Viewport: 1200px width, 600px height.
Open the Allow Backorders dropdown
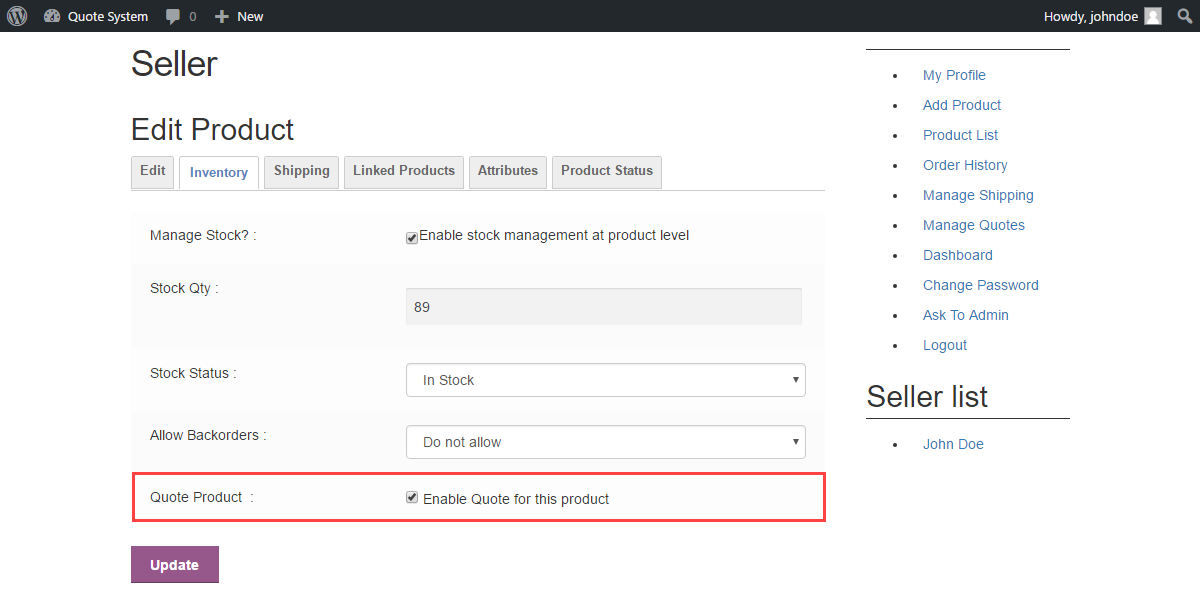(x=605, y=441)
